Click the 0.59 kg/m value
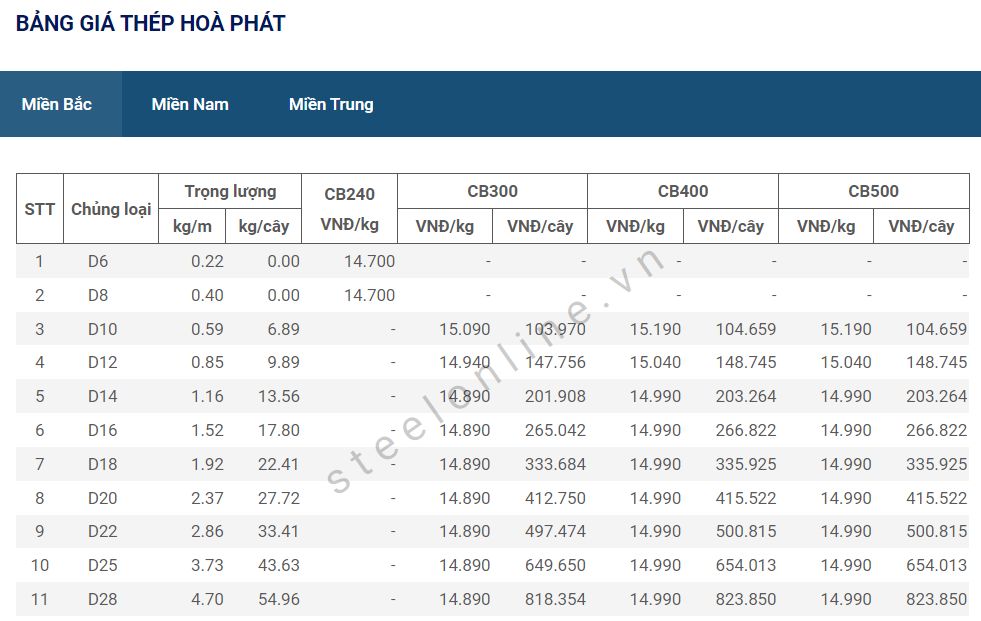 pos(207,329)
